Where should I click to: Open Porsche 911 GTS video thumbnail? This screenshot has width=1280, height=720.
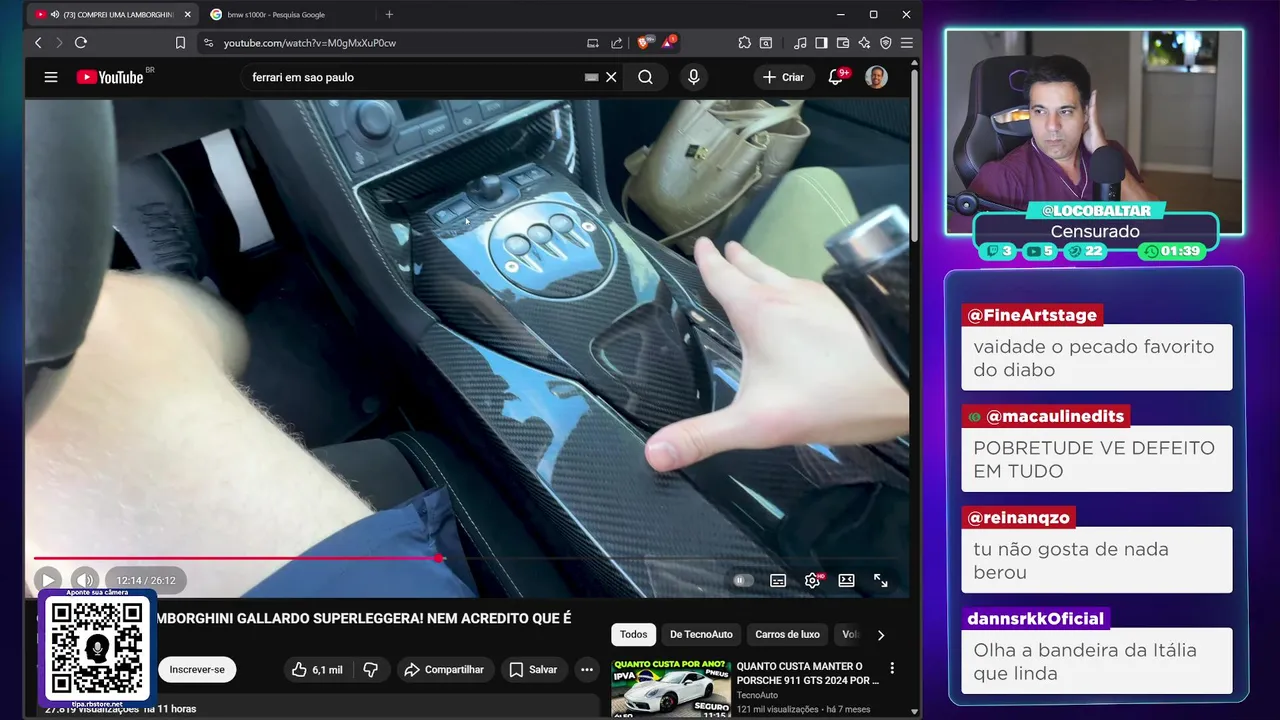670,687
